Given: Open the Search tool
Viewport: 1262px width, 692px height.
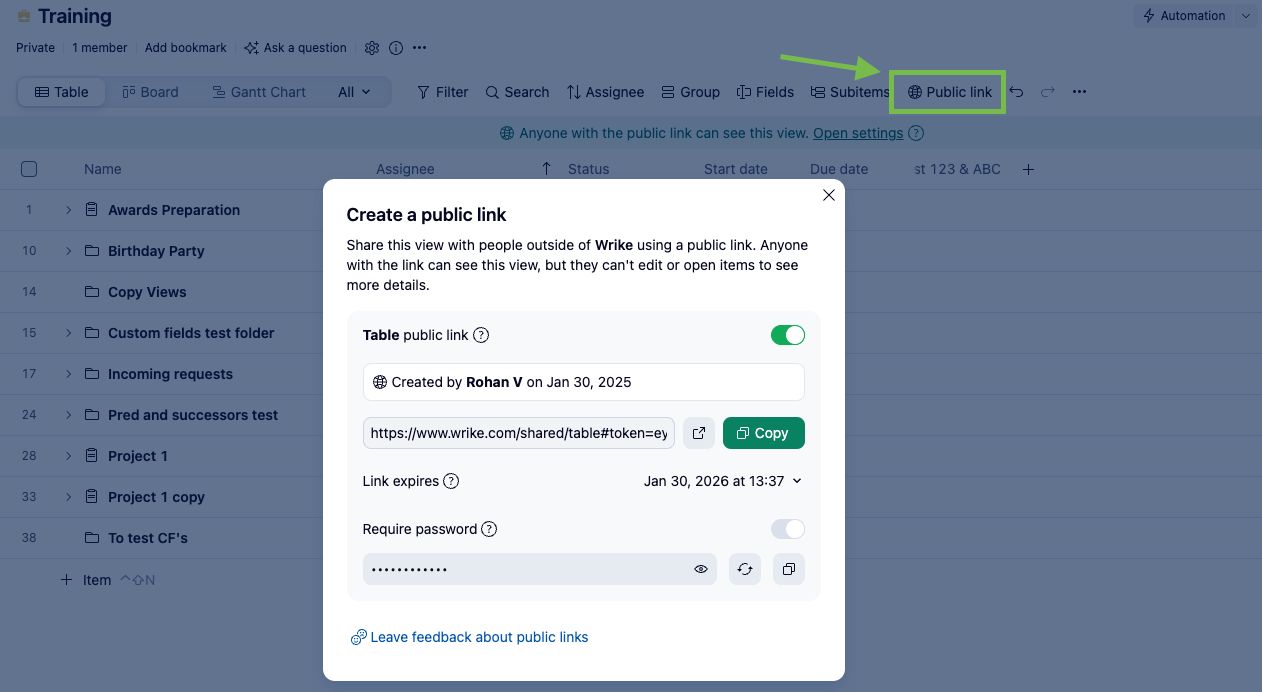Looking at the screenshot, I should tap(517, 92).
